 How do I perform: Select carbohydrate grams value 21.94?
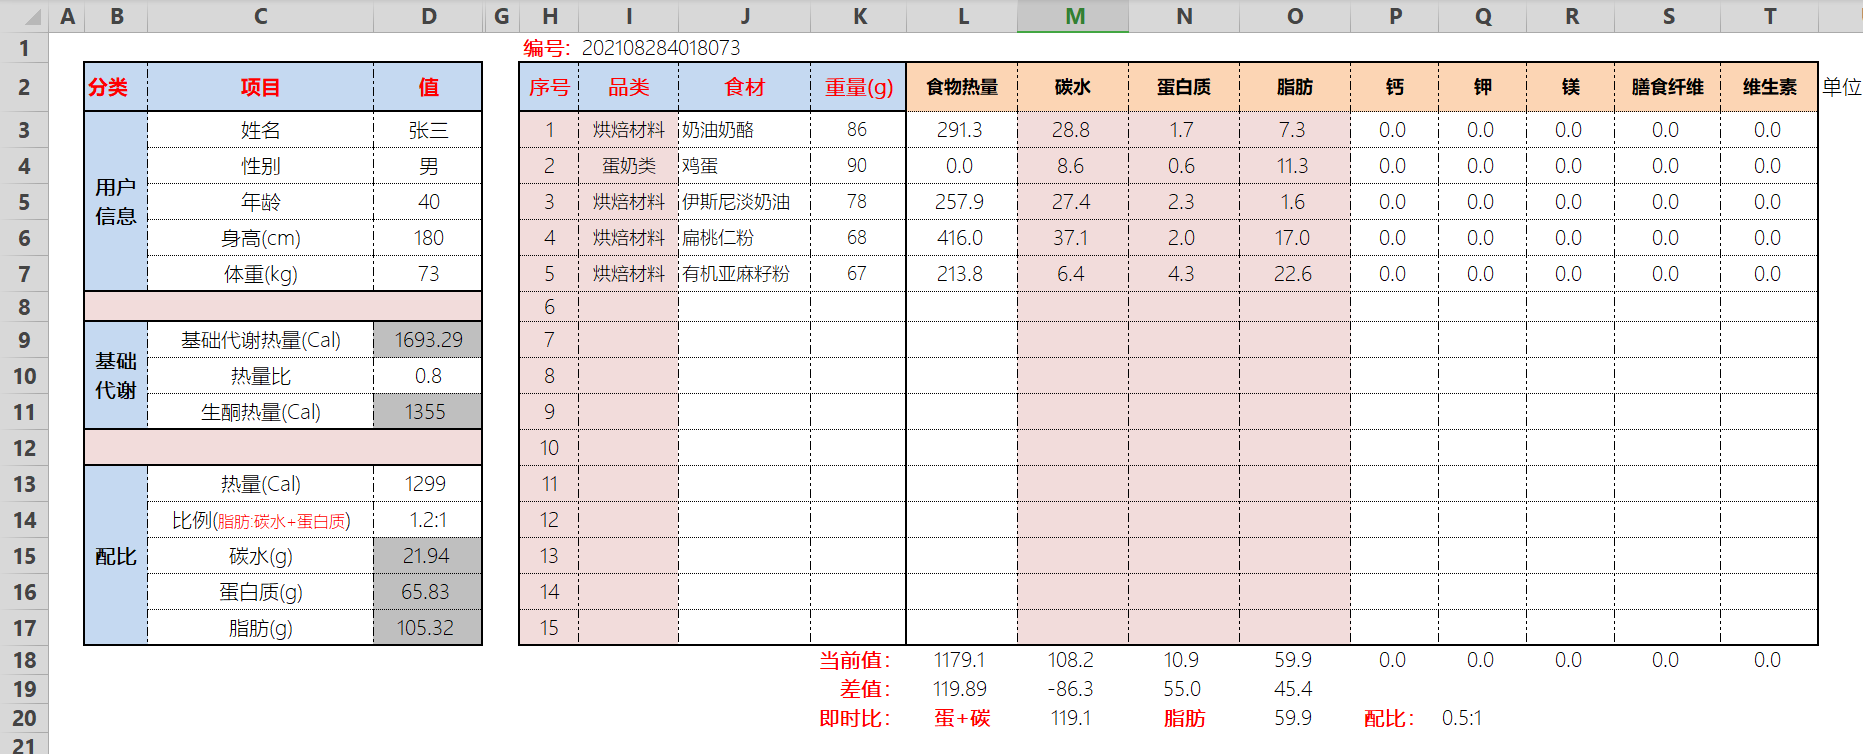pos(428,556)
